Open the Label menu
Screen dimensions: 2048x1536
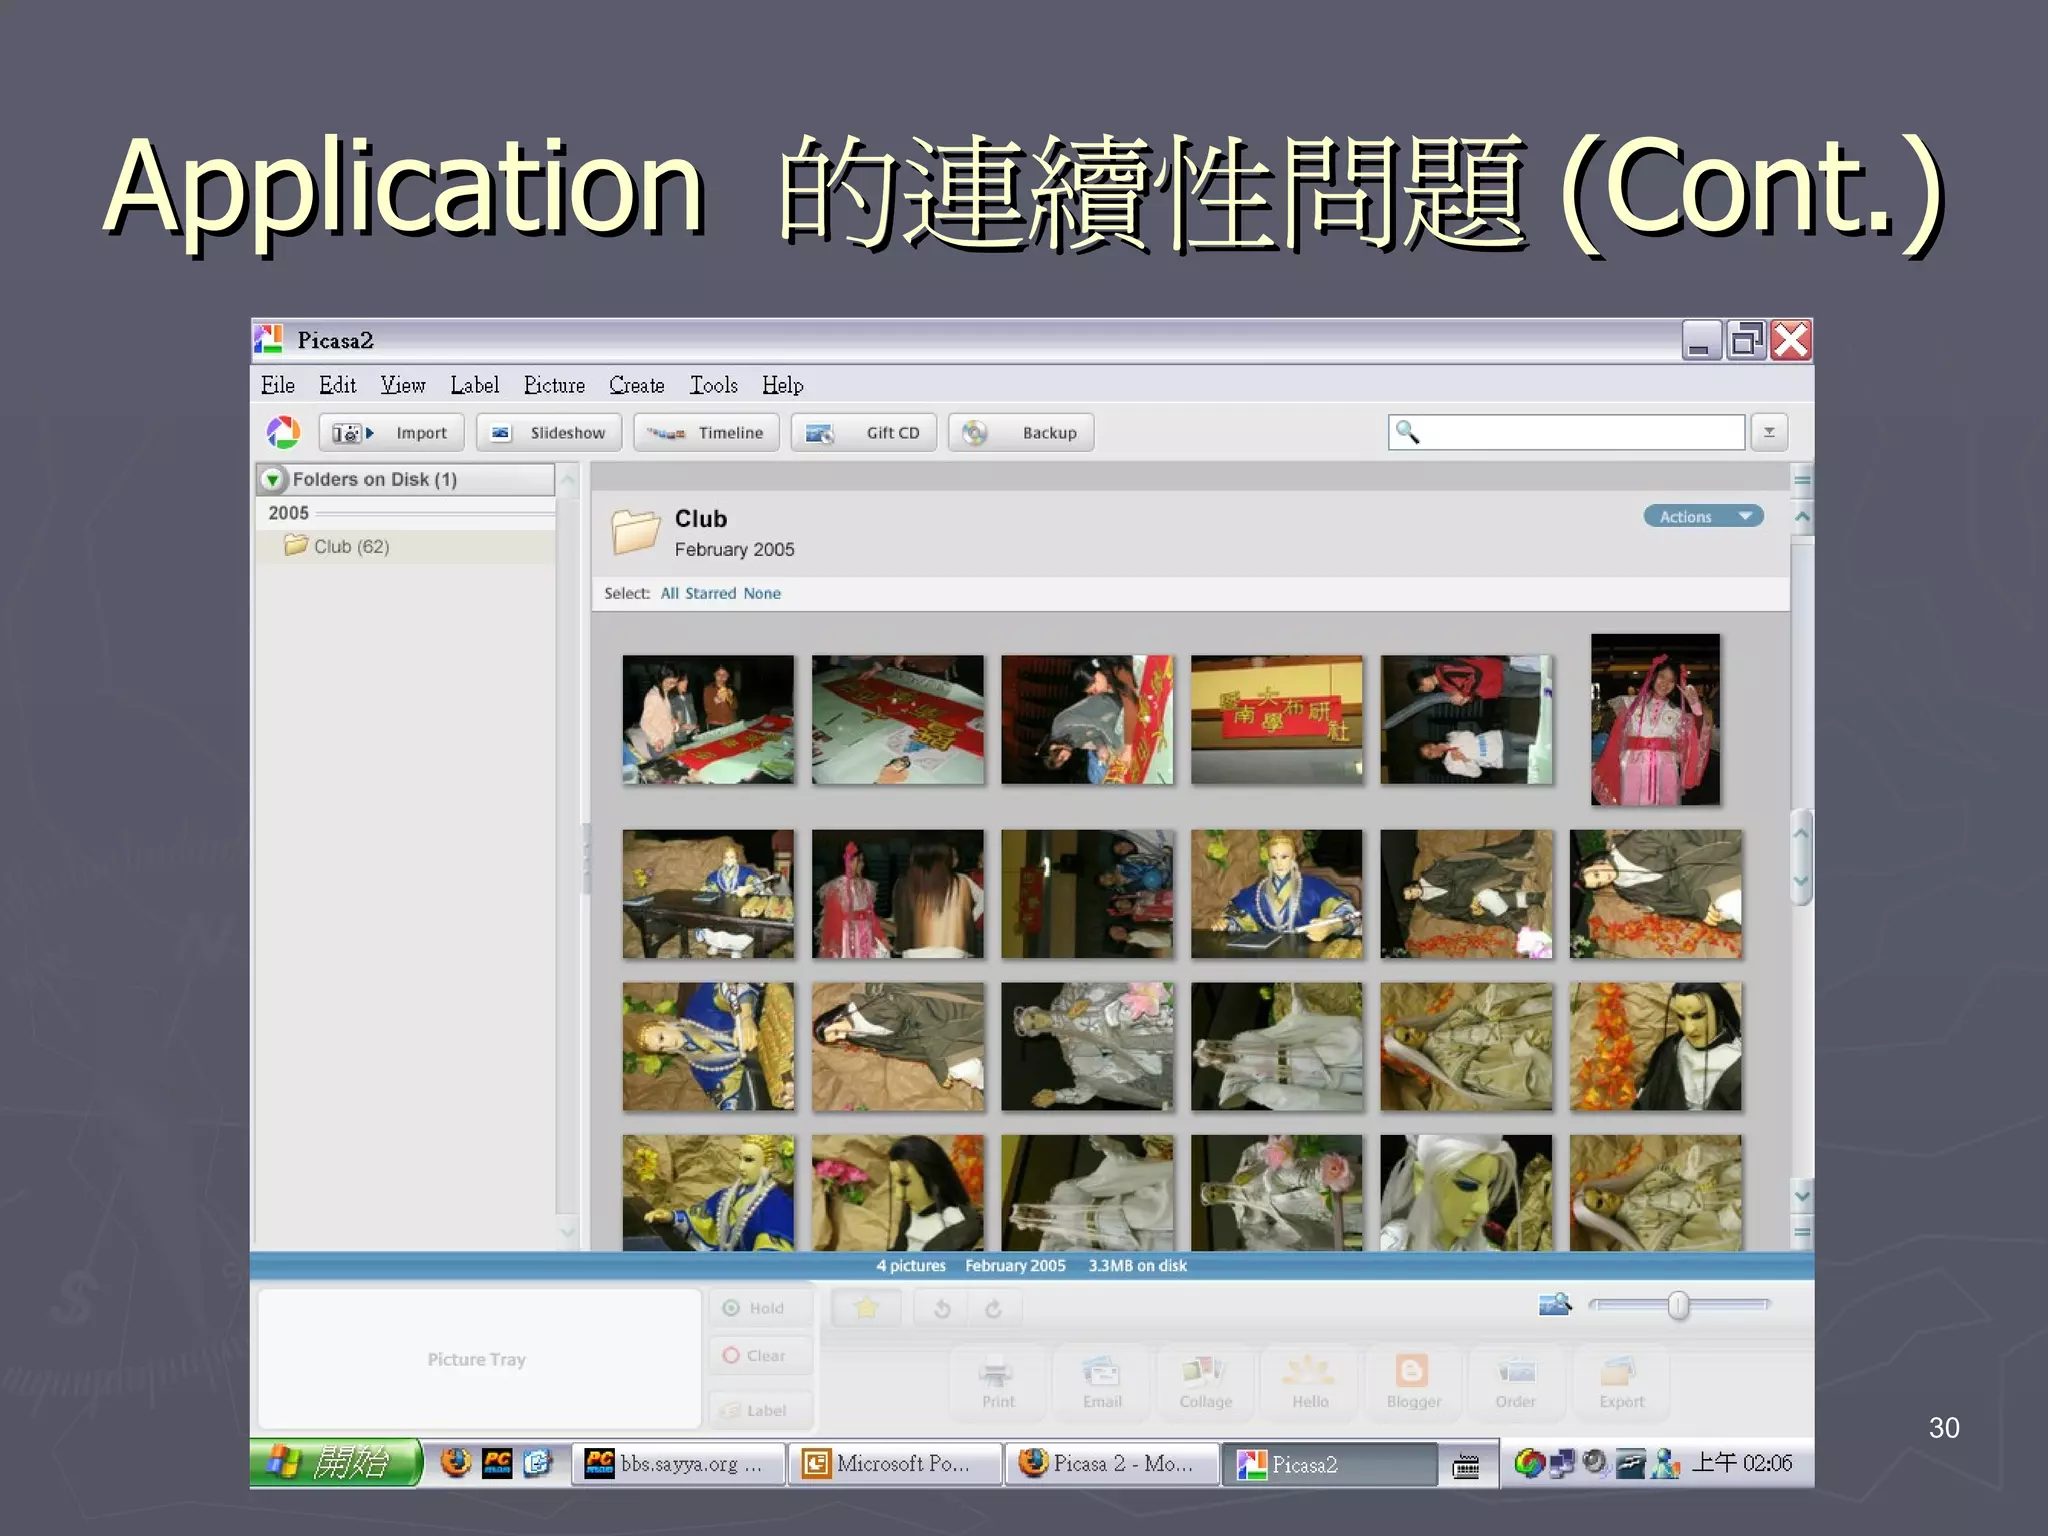click(x=474, y=385)
